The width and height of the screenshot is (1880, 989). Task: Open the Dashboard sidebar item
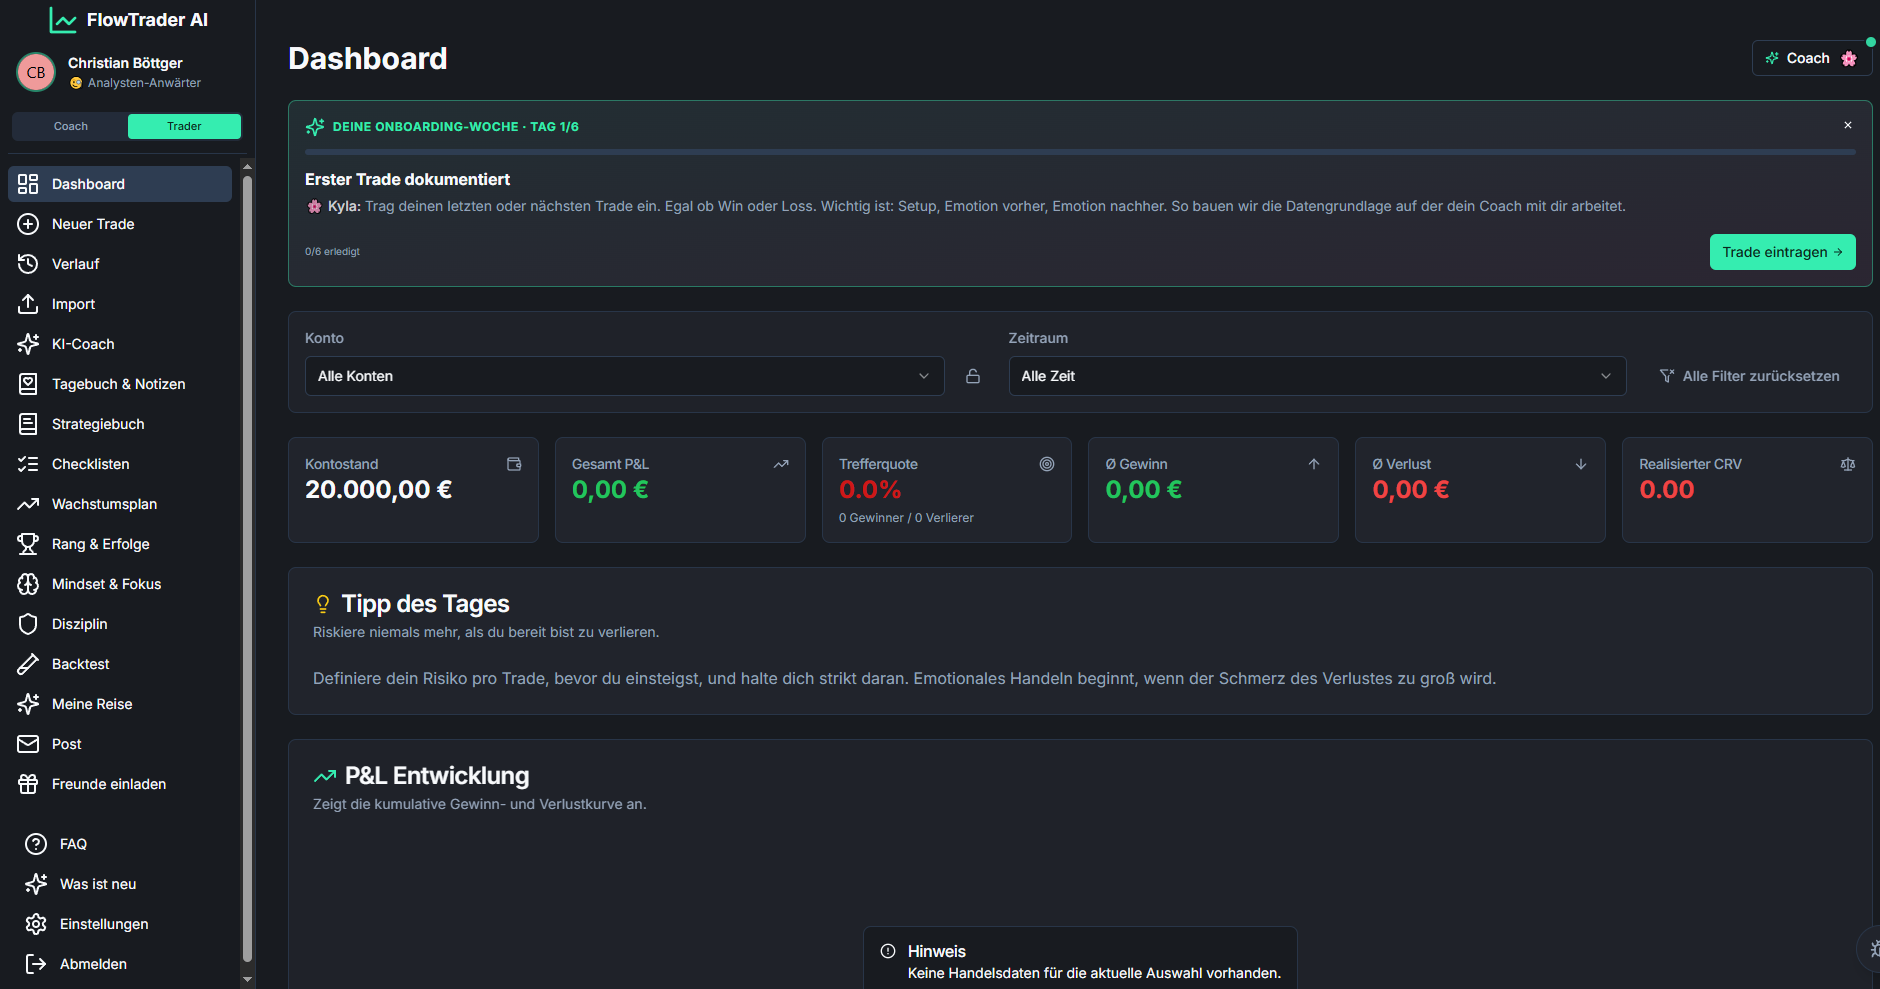point(120,184)
